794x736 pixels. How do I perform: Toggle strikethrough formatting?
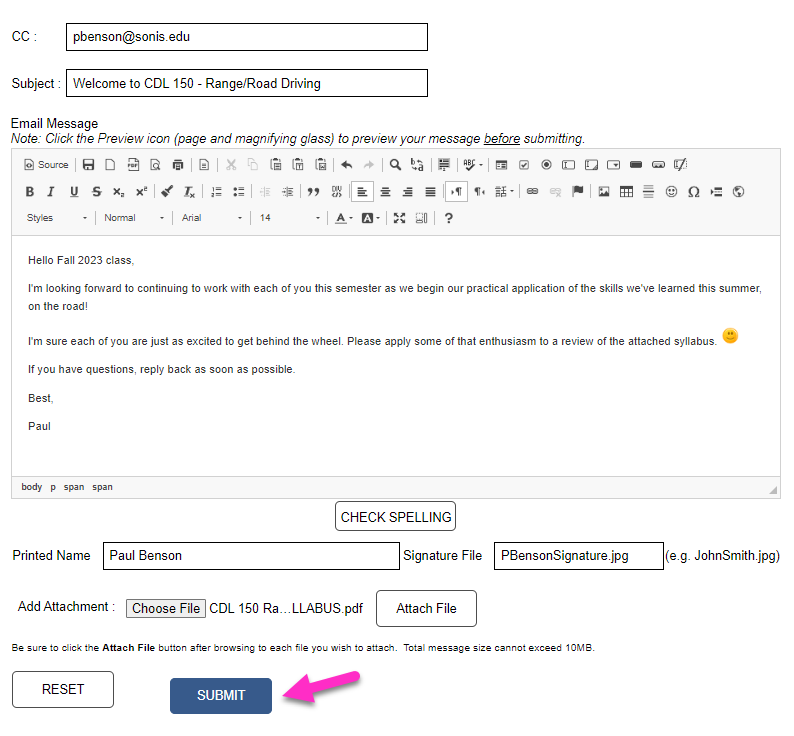coord(96,191)
